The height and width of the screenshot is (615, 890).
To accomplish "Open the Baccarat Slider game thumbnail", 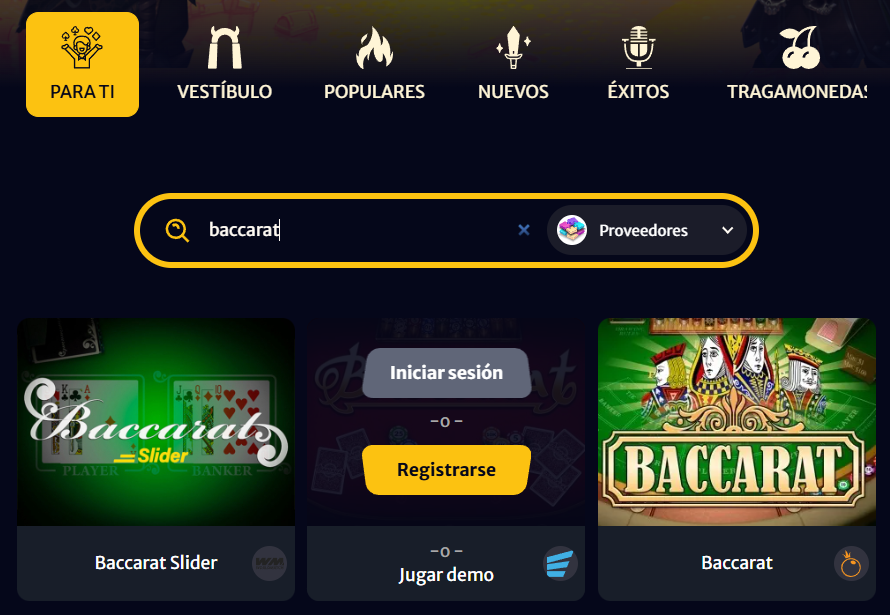I will click(156, 422).
